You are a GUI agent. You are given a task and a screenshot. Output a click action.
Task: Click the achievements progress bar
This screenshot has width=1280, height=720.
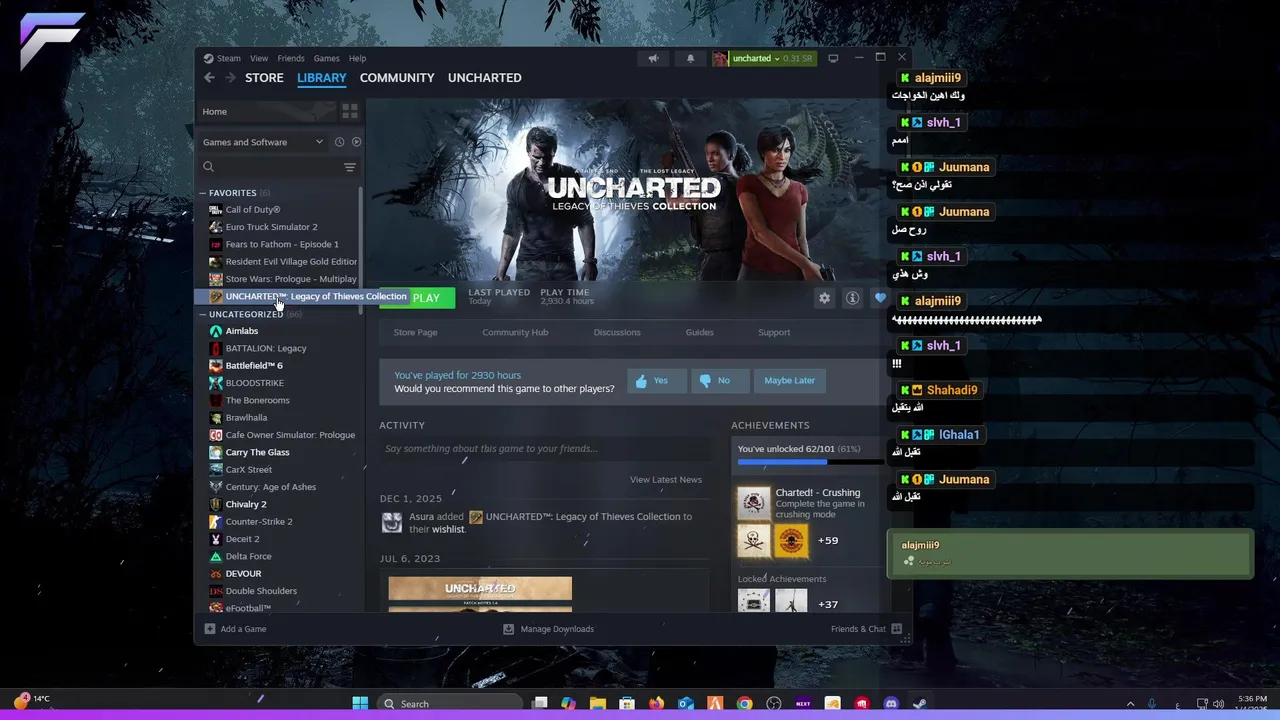(x=810, y=462)
